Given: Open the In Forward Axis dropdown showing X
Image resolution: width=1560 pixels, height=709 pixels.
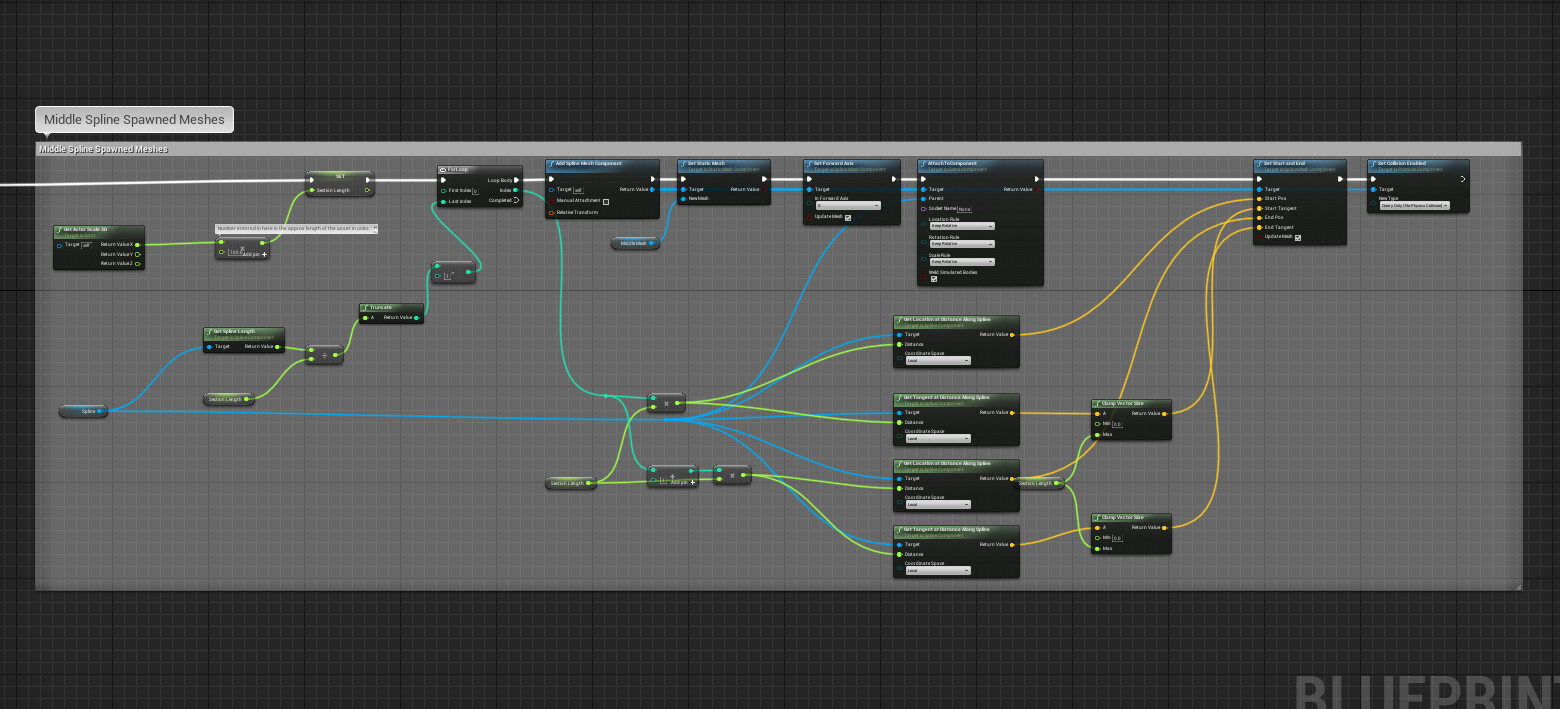Looking at the screenshot, I should pyautogui.click(x=848, y=205).
